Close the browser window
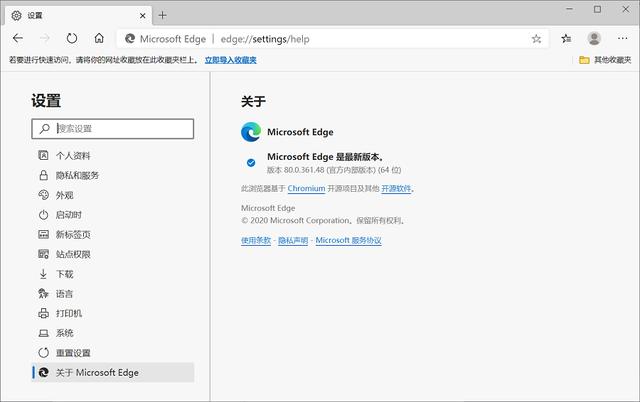This screenshot has width=640, height=402. (626, 9)
